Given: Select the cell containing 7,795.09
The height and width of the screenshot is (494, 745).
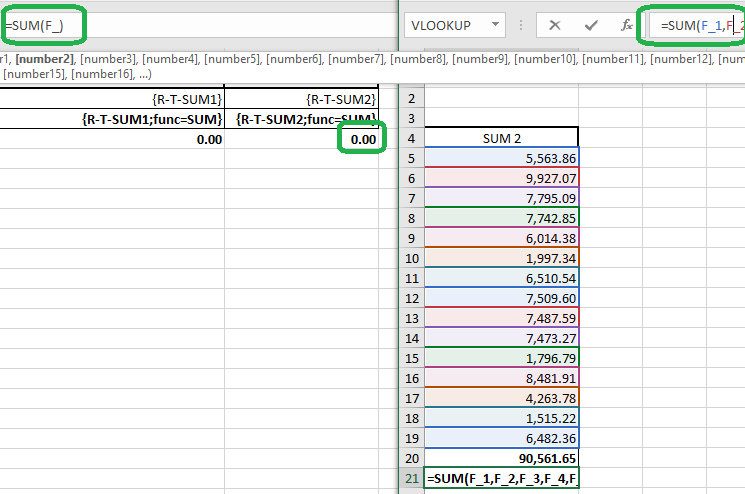Looking at the screenshot, I should (x=502, y=198).
